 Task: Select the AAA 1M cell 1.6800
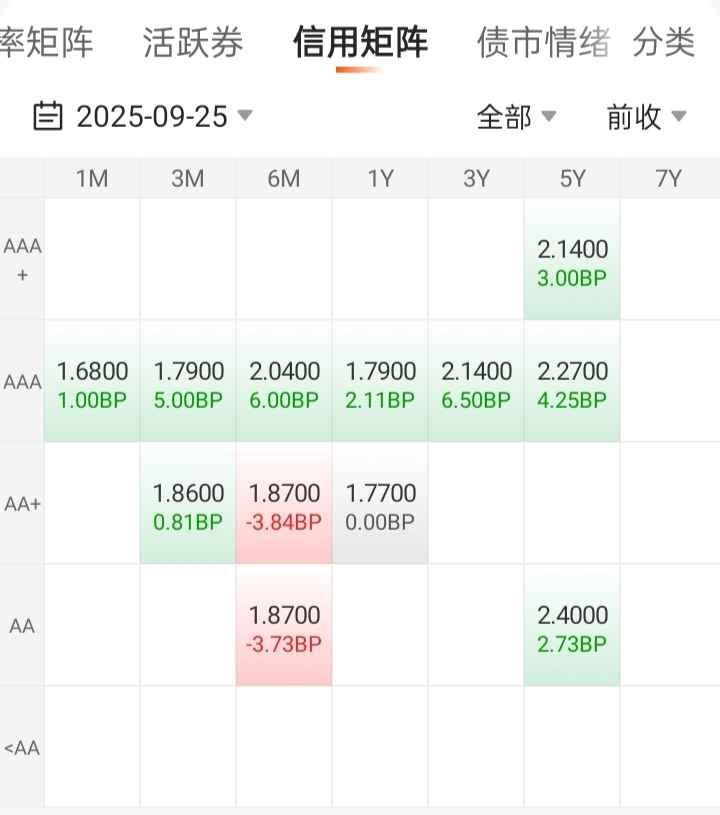click(x=92, y=384)
